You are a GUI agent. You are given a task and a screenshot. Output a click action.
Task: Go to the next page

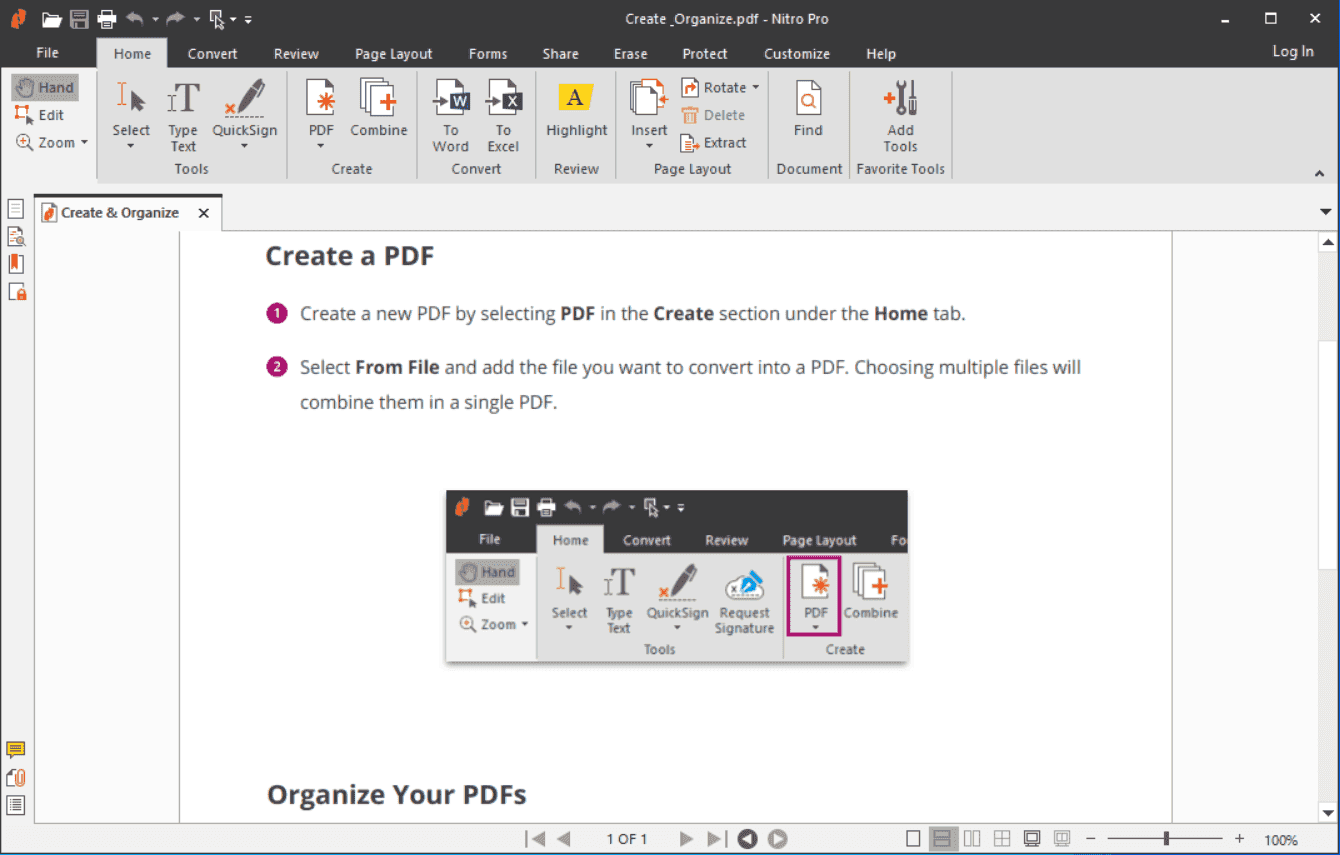686,839
